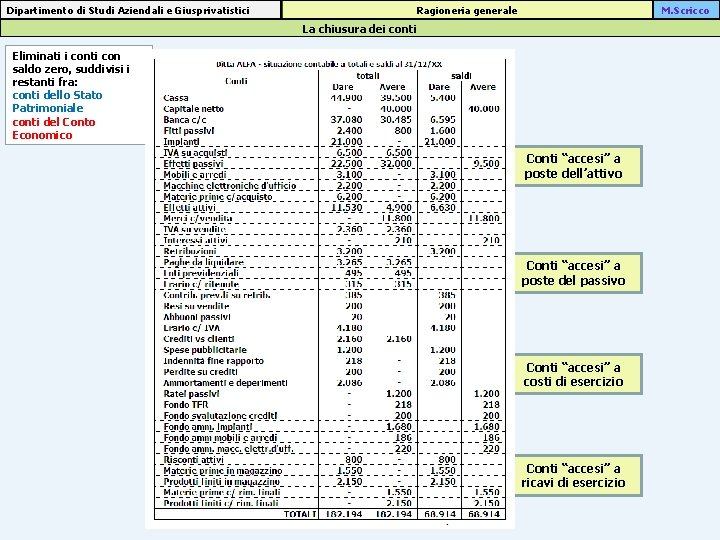Click the "Ratei passivi" row label
The height and width of the screenshot is (540, 720).
pos(191,394)
